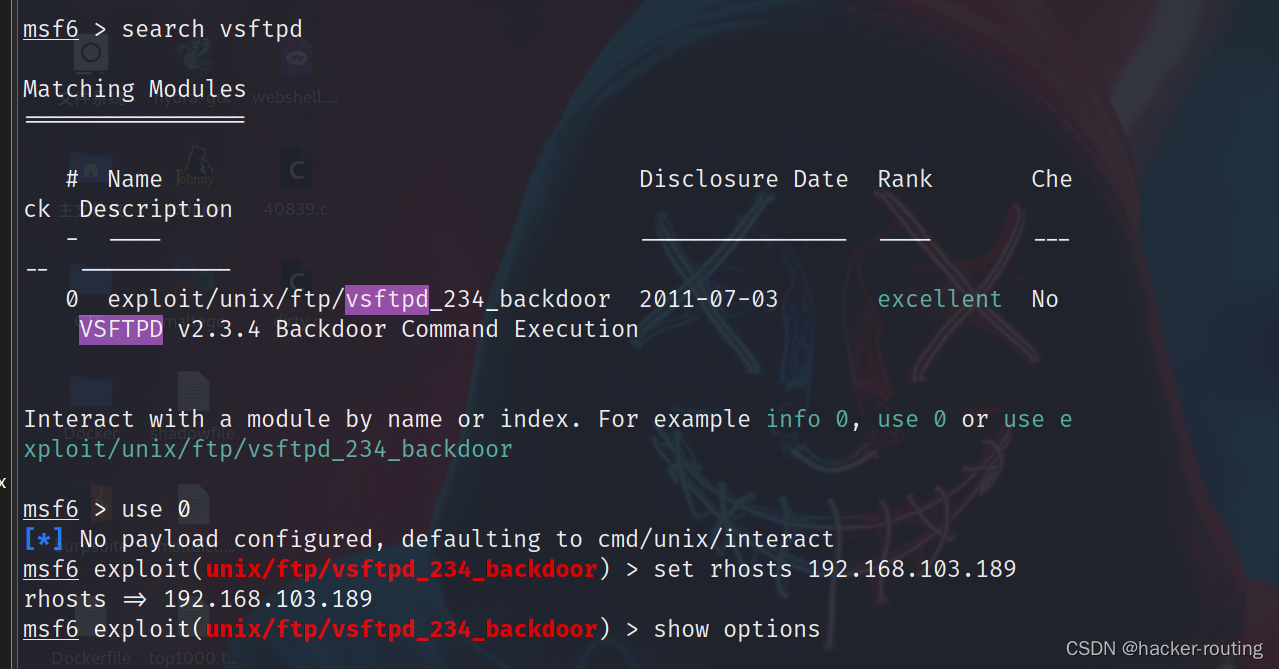Click the Dockerfile label at bottom
The height and width of the screenshot is (669, 1279).
[92, 659]
